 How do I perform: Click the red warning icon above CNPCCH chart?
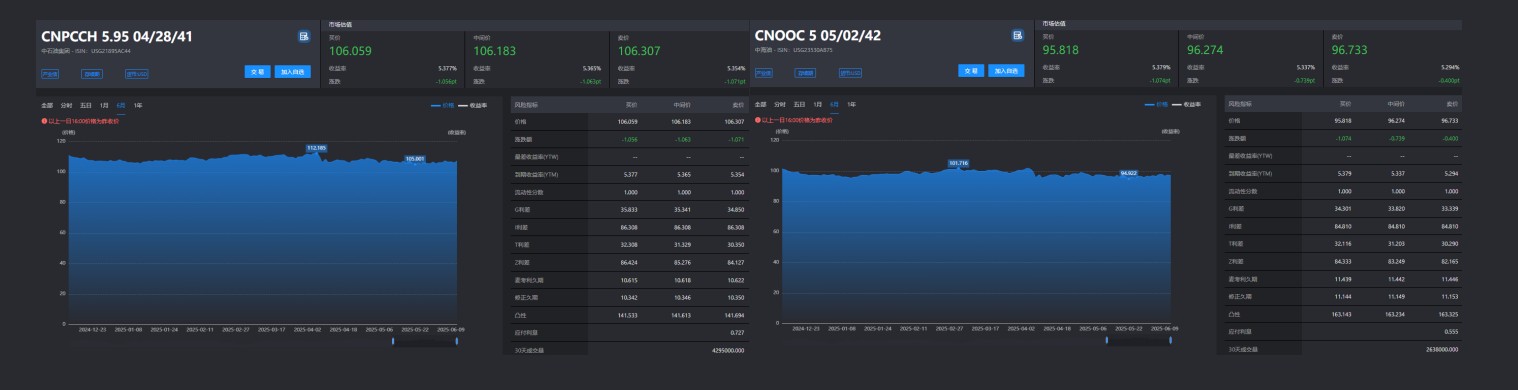click(x=44, y=120)
